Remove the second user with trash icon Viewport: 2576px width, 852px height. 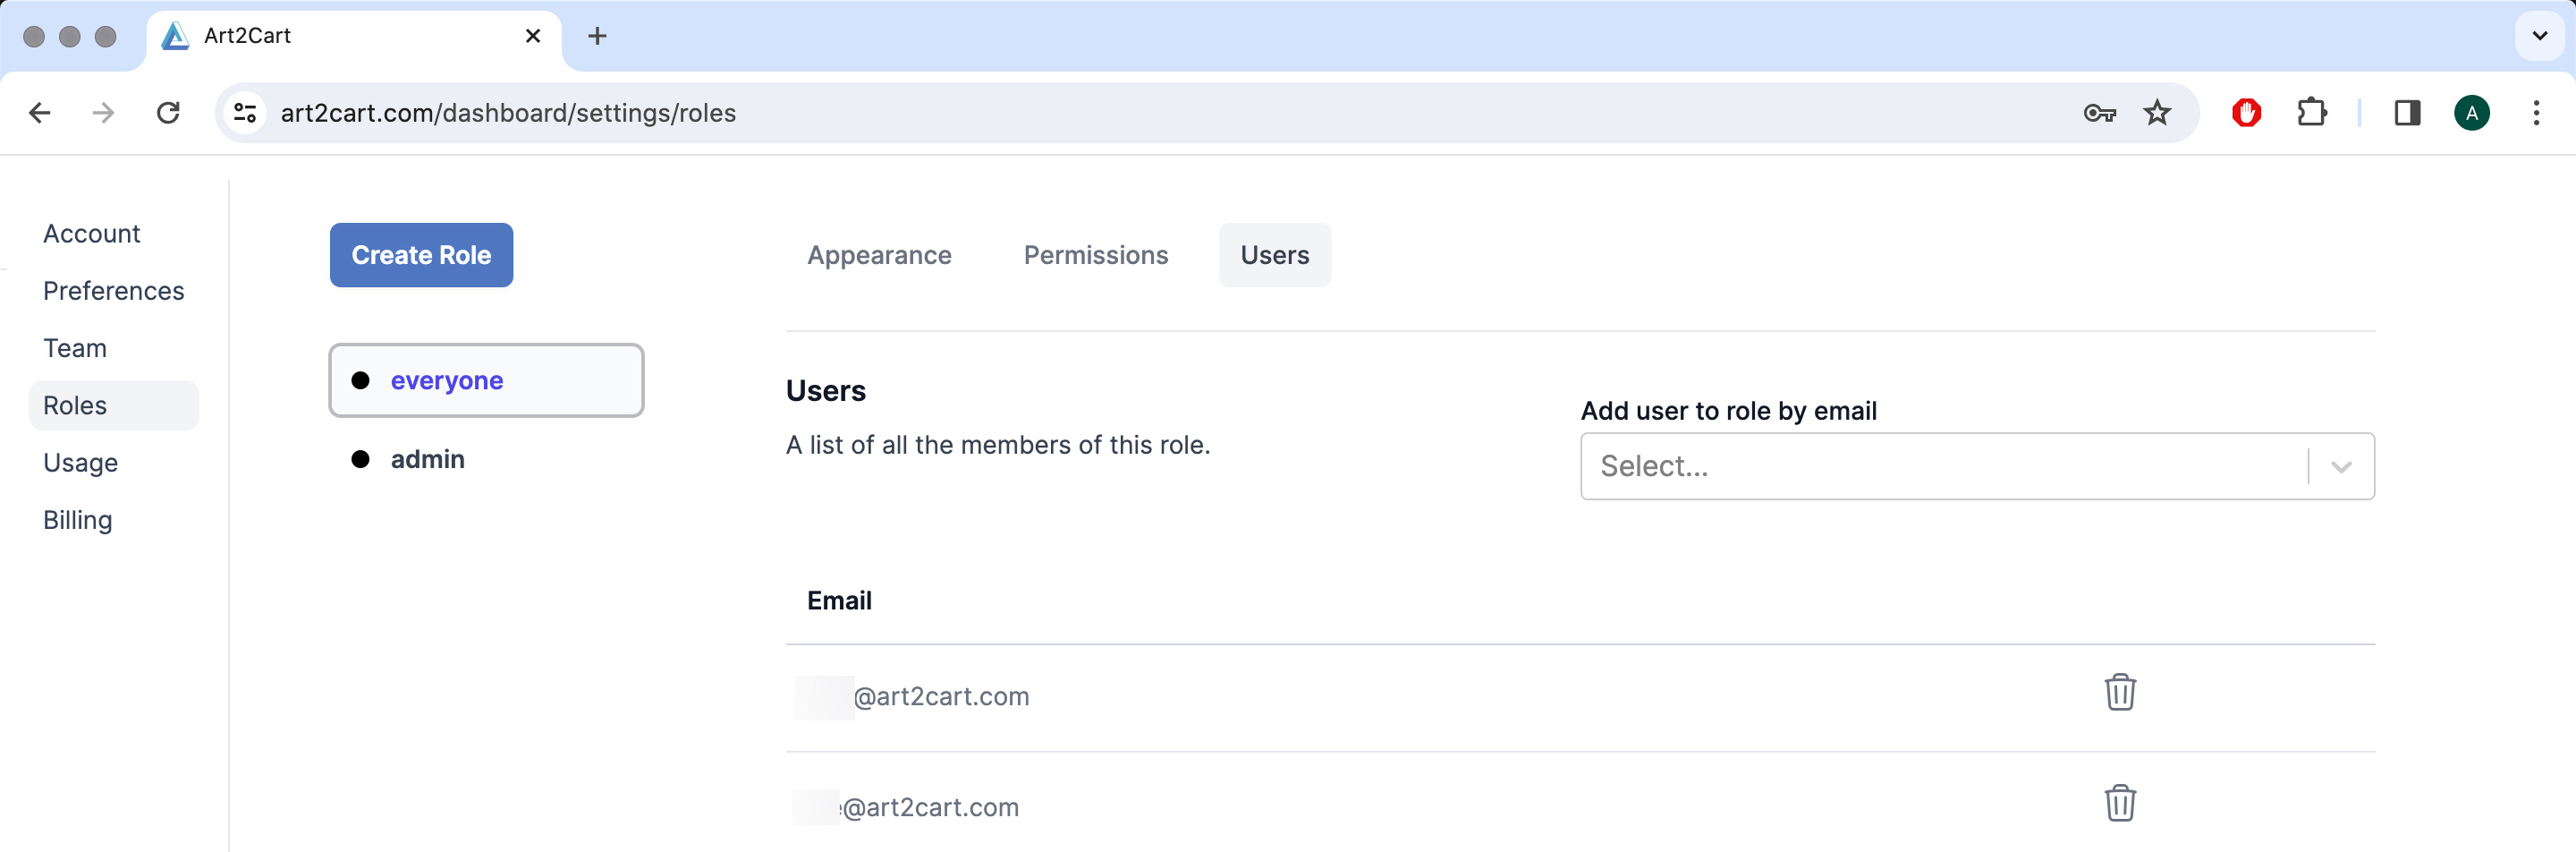2119,803
